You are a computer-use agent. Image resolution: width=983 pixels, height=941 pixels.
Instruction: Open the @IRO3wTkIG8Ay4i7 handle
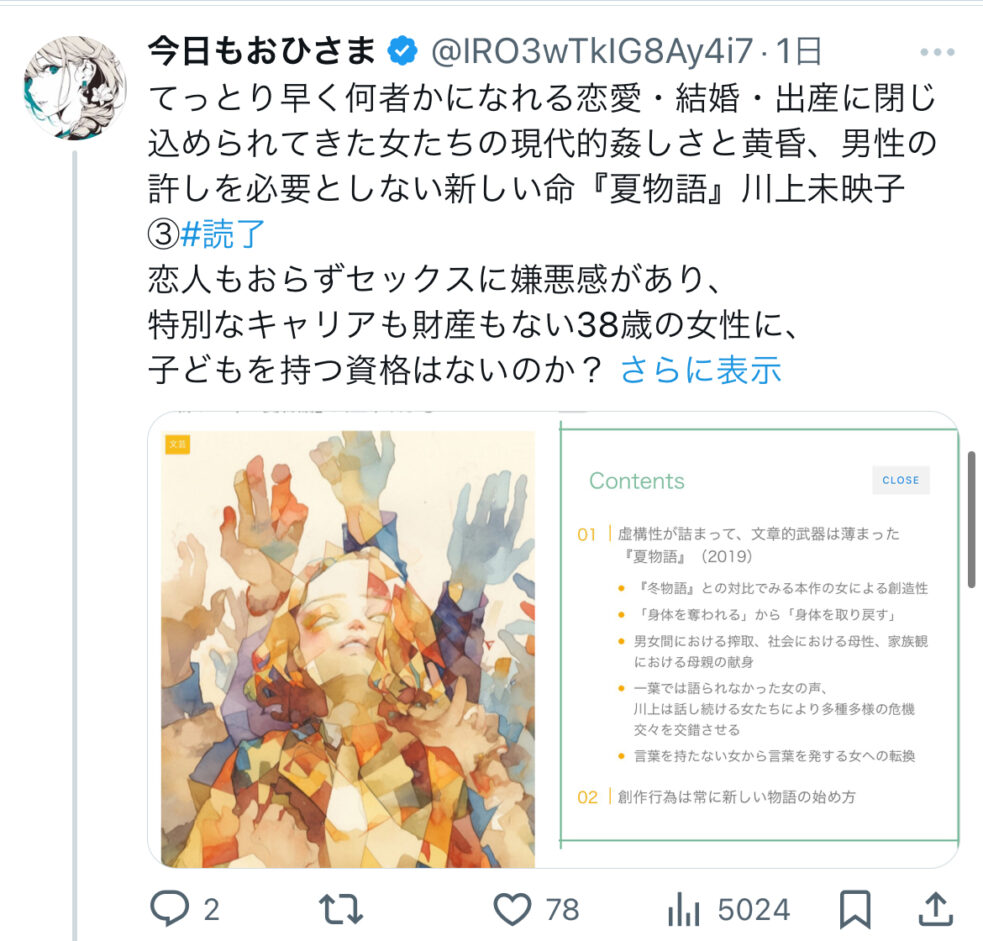(592, 51)
